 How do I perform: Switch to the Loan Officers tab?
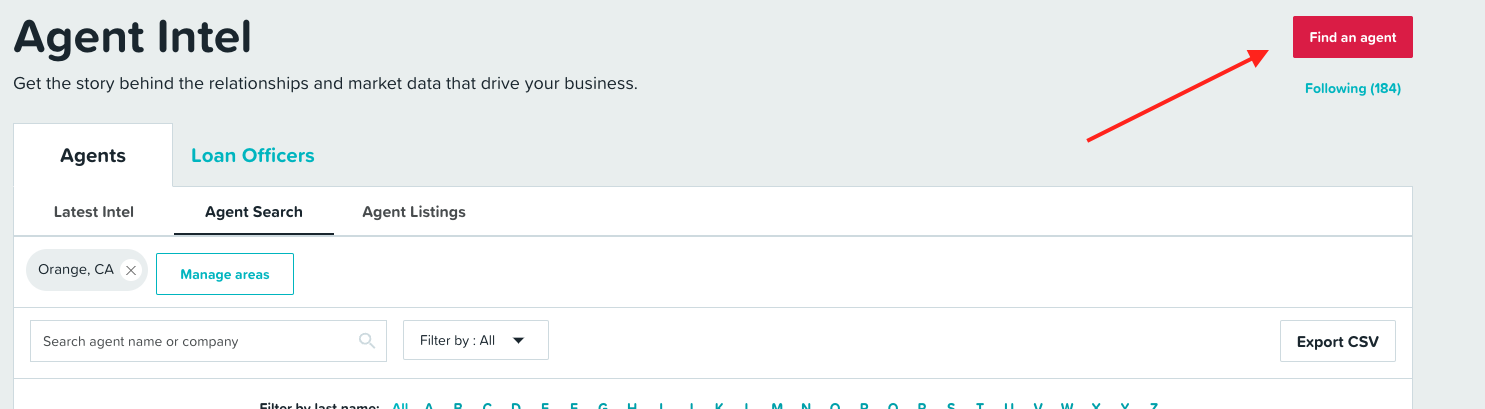coord(253,155)
